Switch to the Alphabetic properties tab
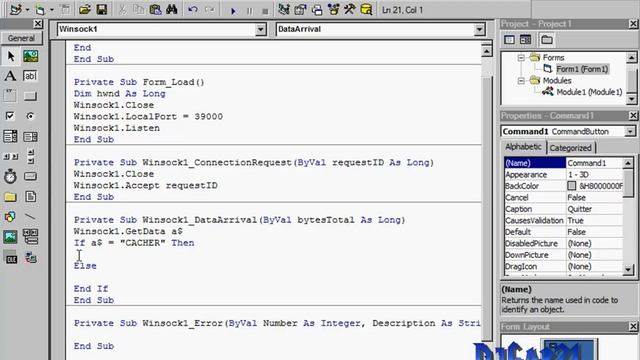The image size is (640, 360). click(523, 147)
